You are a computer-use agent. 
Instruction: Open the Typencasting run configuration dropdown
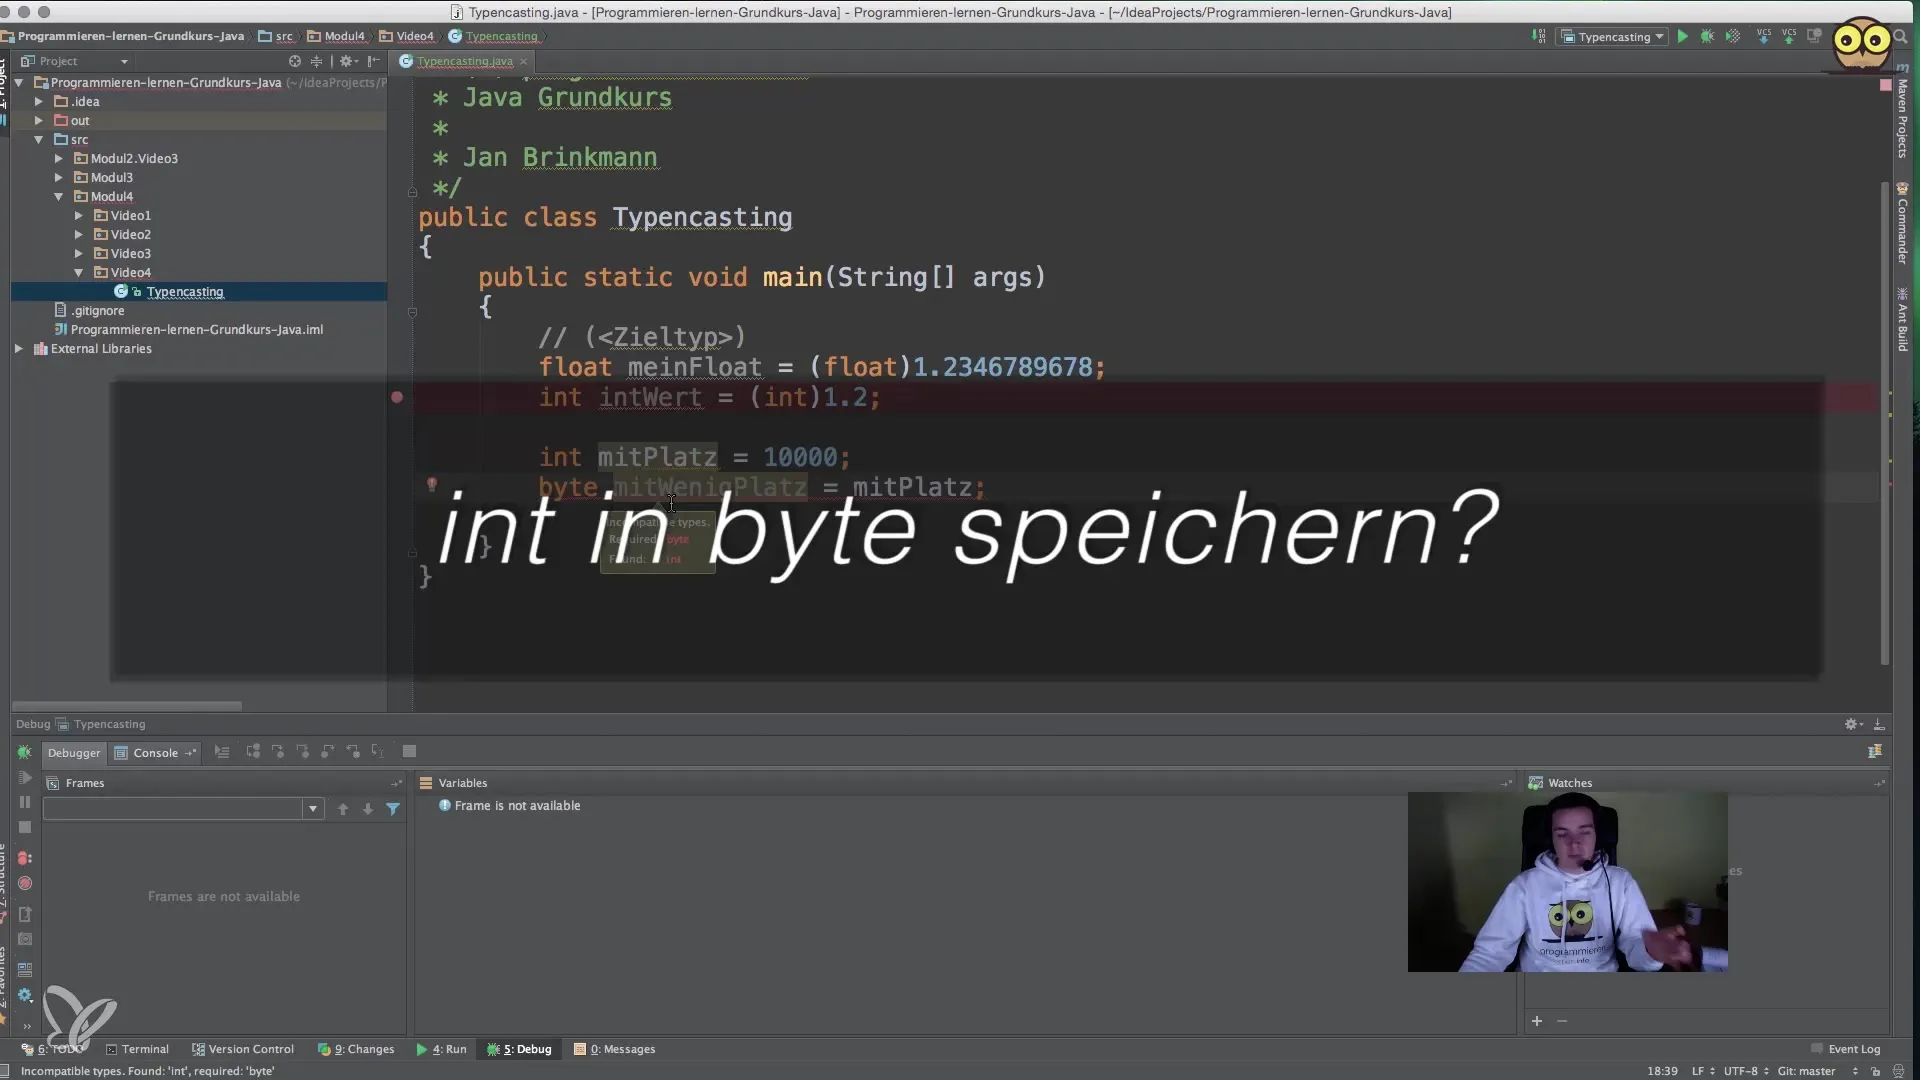click(1613, 36)
